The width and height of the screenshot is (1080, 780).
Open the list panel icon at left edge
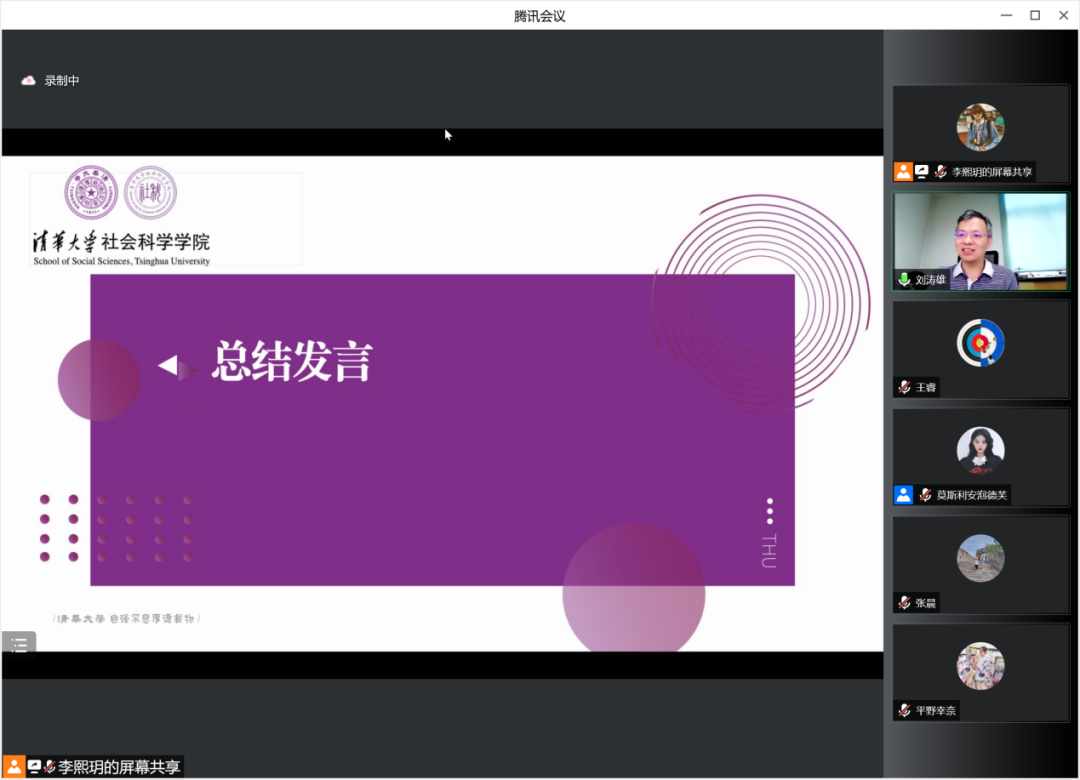pos(19,644)
